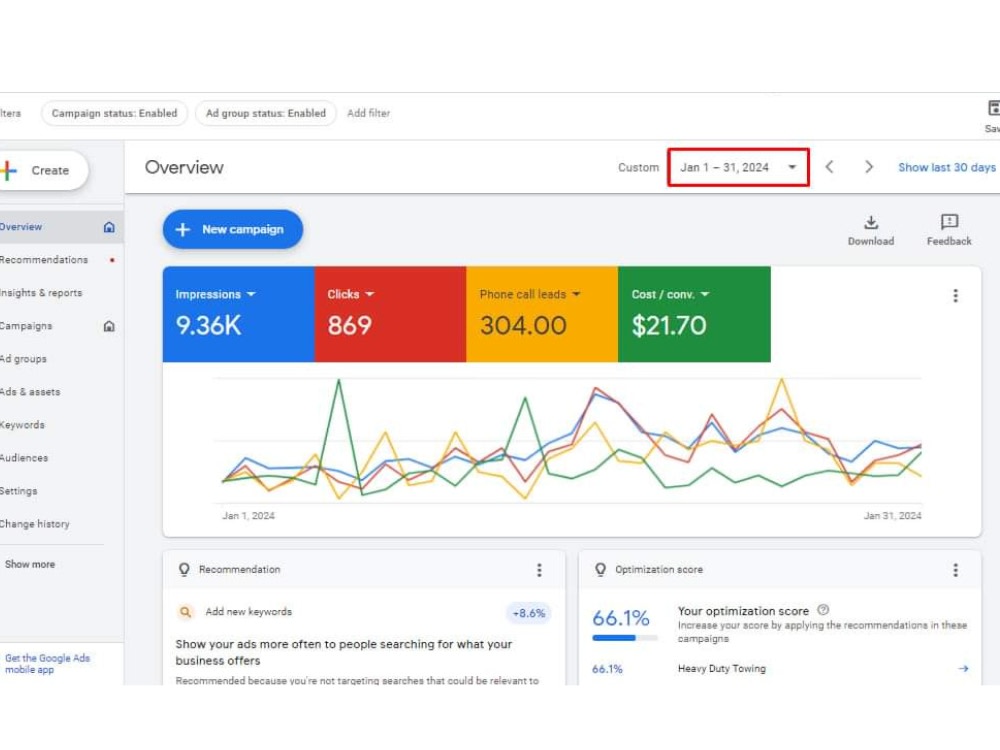Click arrow beside Heavy Duty Towing
The image size is (1000, 750).
pyautogui.click(x=963, y=668)
